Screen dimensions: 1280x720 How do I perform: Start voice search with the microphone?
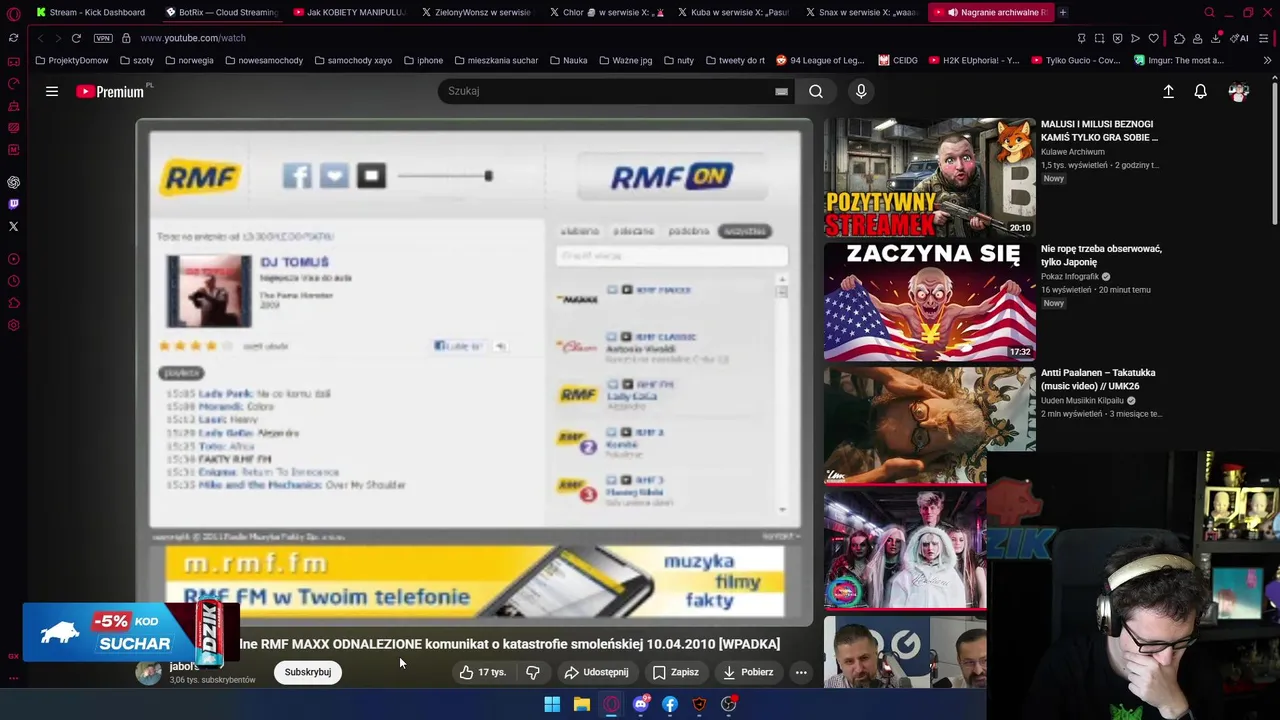[861, 91]
